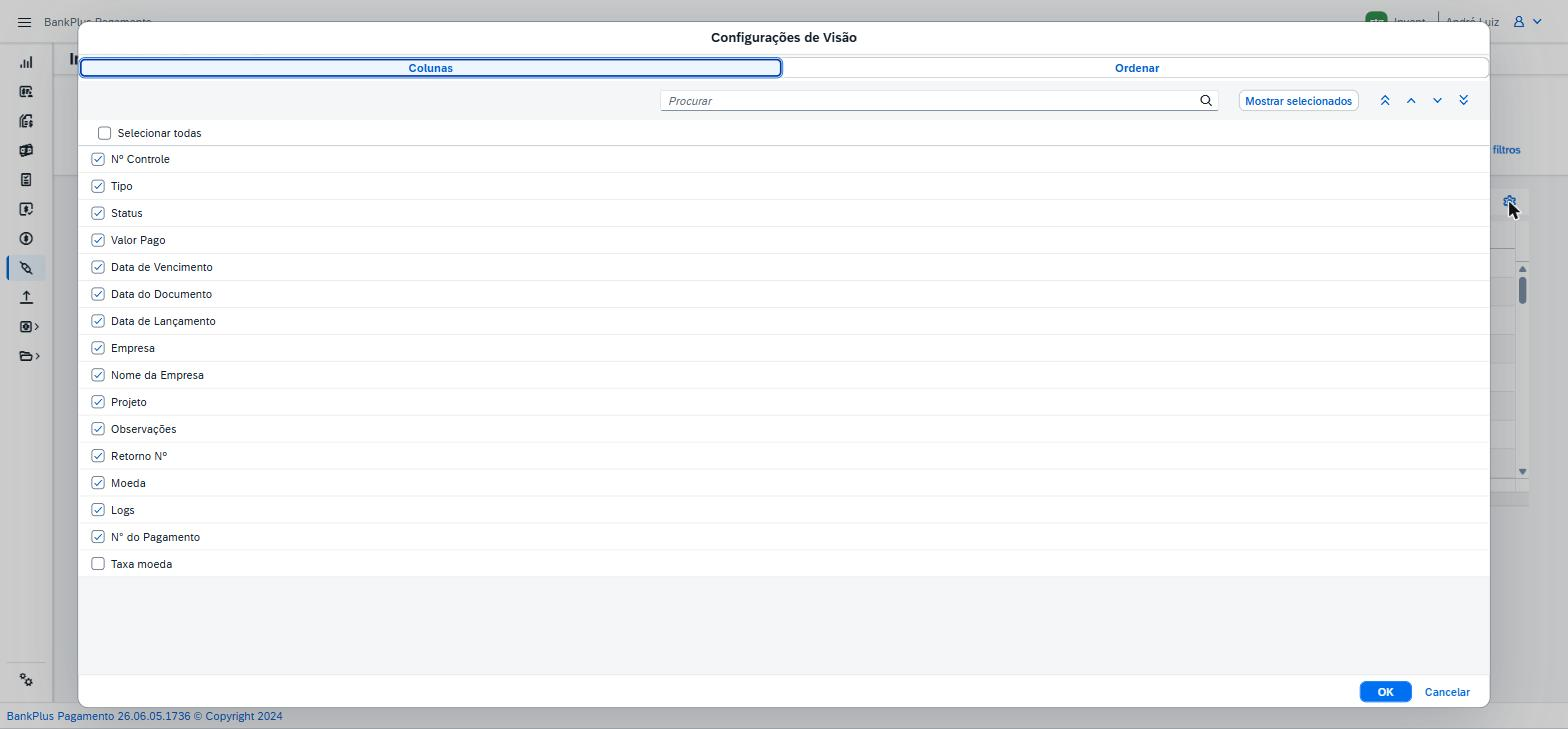Open the approved payment sidebar icon

pos(26,210)
